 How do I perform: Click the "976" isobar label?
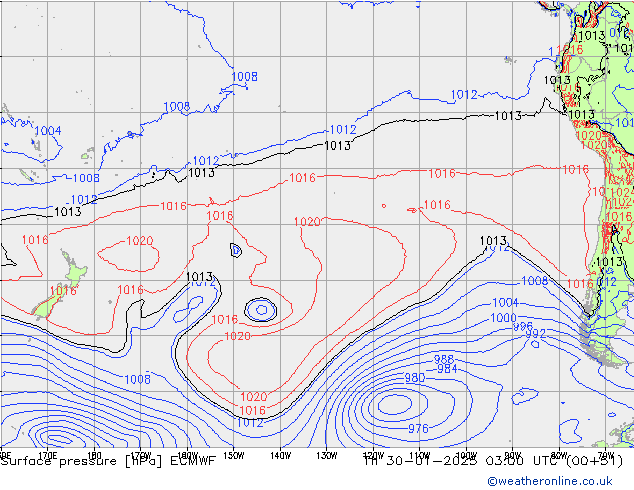pyautogui.click(x=418, y=429)
